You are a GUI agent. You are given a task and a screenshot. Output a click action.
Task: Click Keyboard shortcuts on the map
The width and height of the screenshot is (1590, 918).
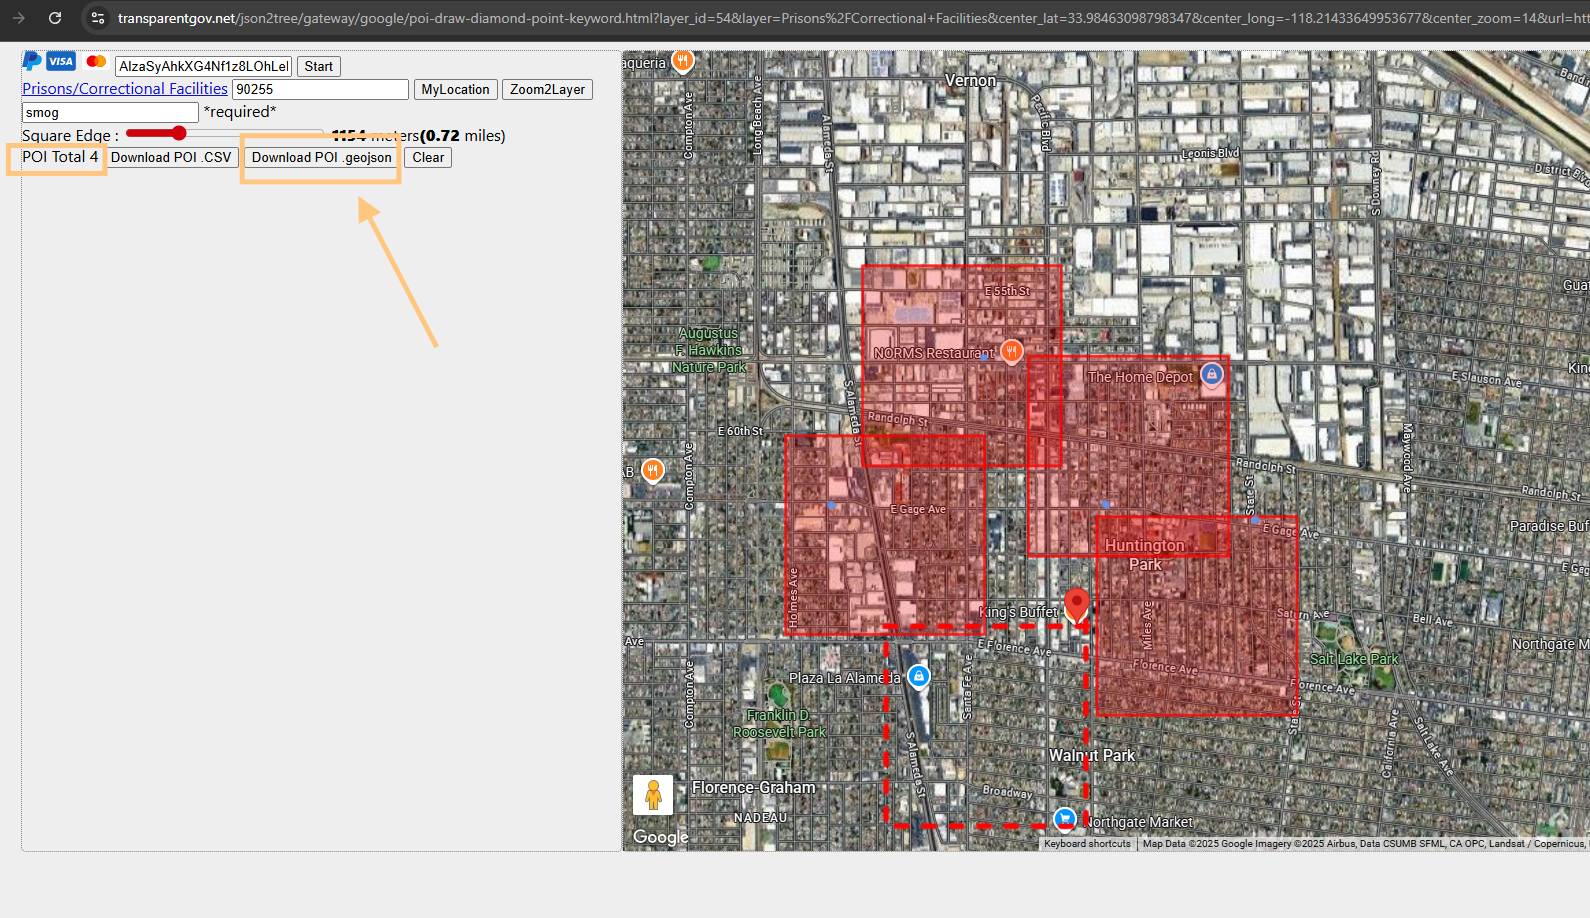pyautogui.click(x=1087, y=844)
